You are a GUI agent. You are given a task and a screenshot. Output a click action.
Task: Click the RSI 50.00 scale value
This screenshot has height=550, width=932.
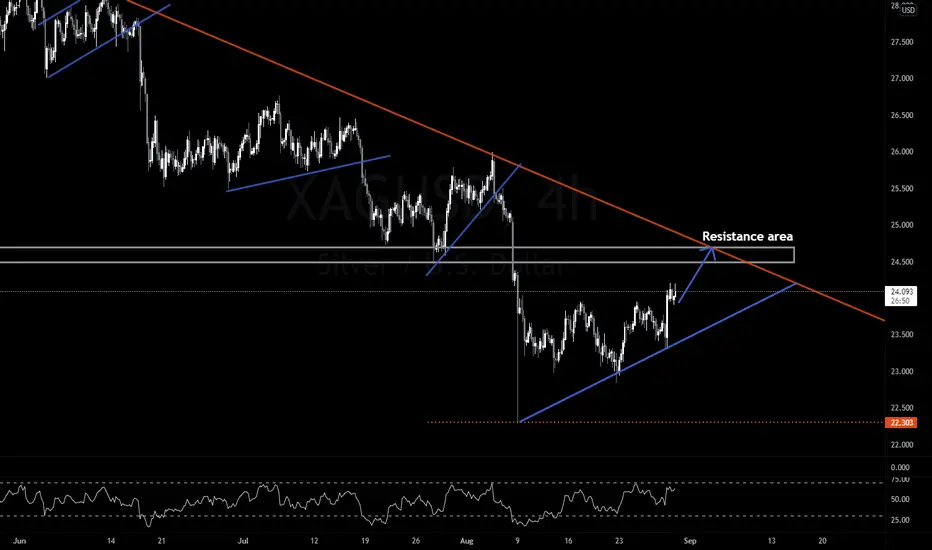point(900,499)
